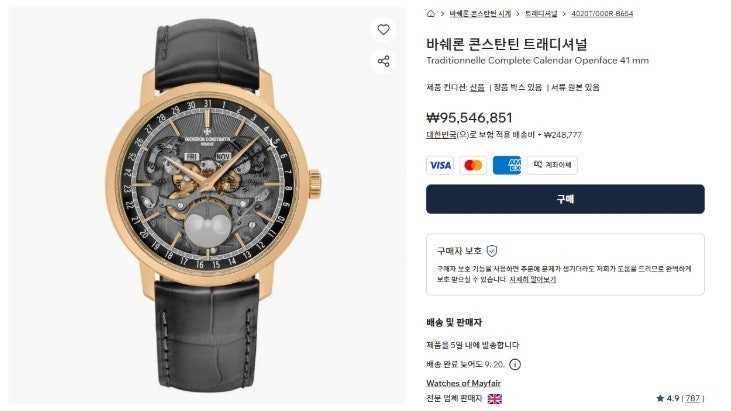Click the UK flag seller icon
731x411 pixels.
pos(495,399)
